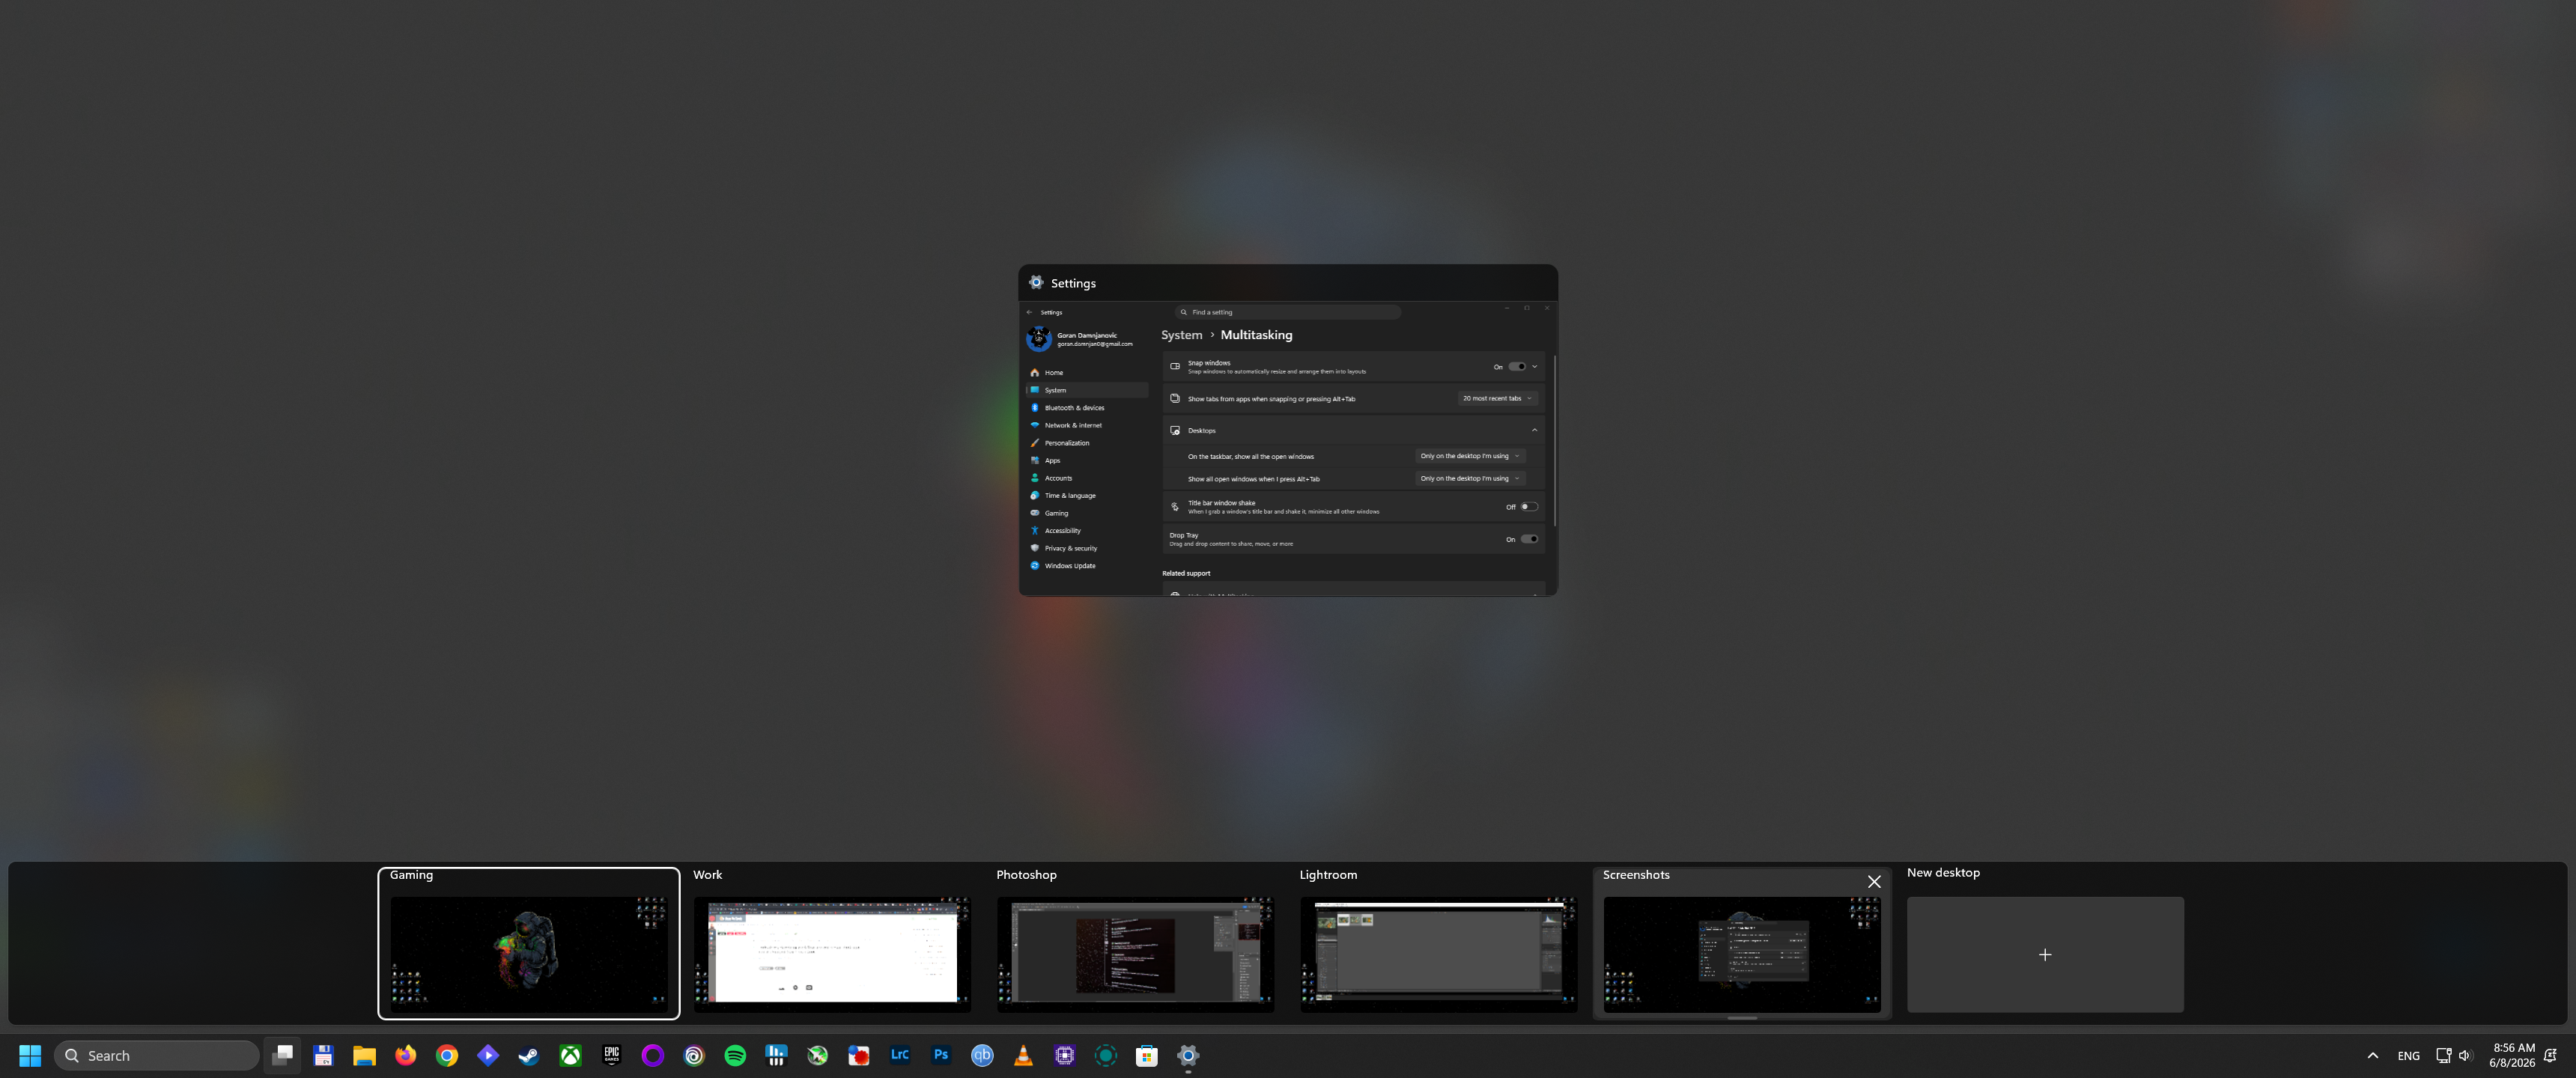The width and height of the screenshot is (2576, 1078).
Task: Open Bluetooth & devices in Settings sidebar
Action: point(1087,408)
